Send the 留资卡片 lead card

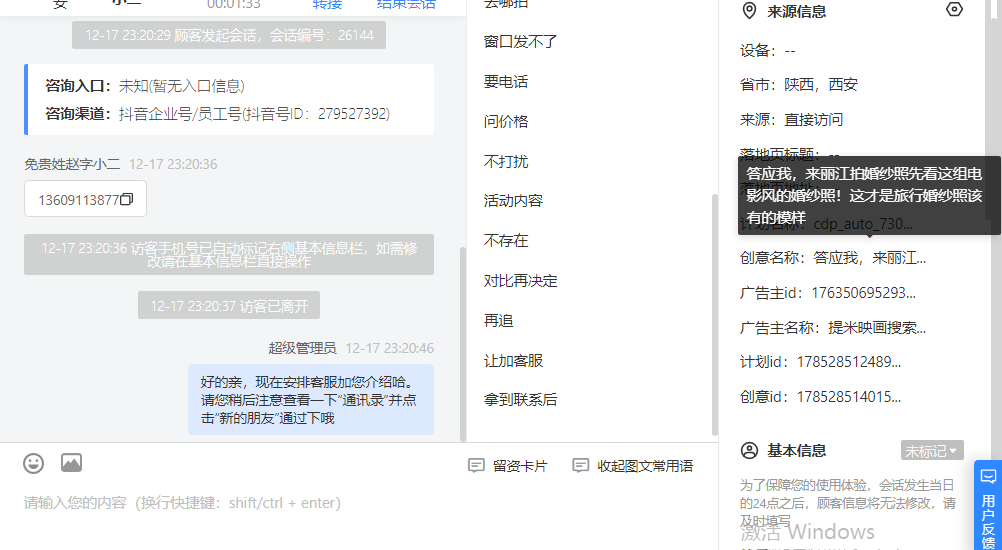pyautogui.click(x=508, y=466)
